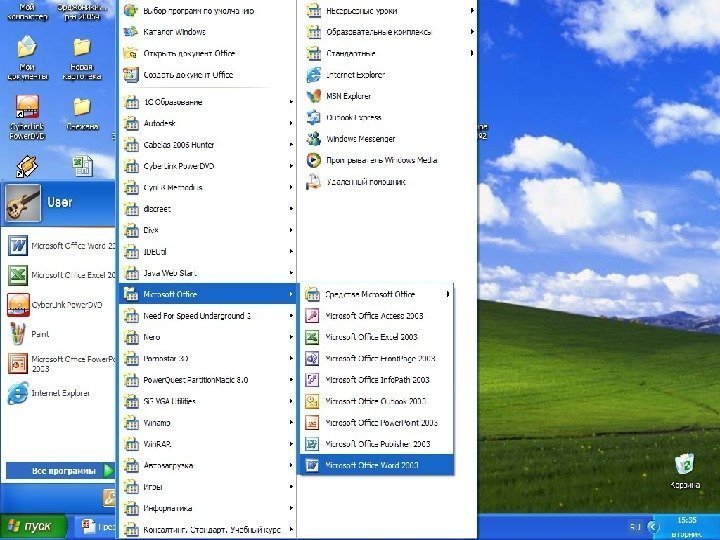Expand the Образовательные комплексы group arrow

pos(472,32)
